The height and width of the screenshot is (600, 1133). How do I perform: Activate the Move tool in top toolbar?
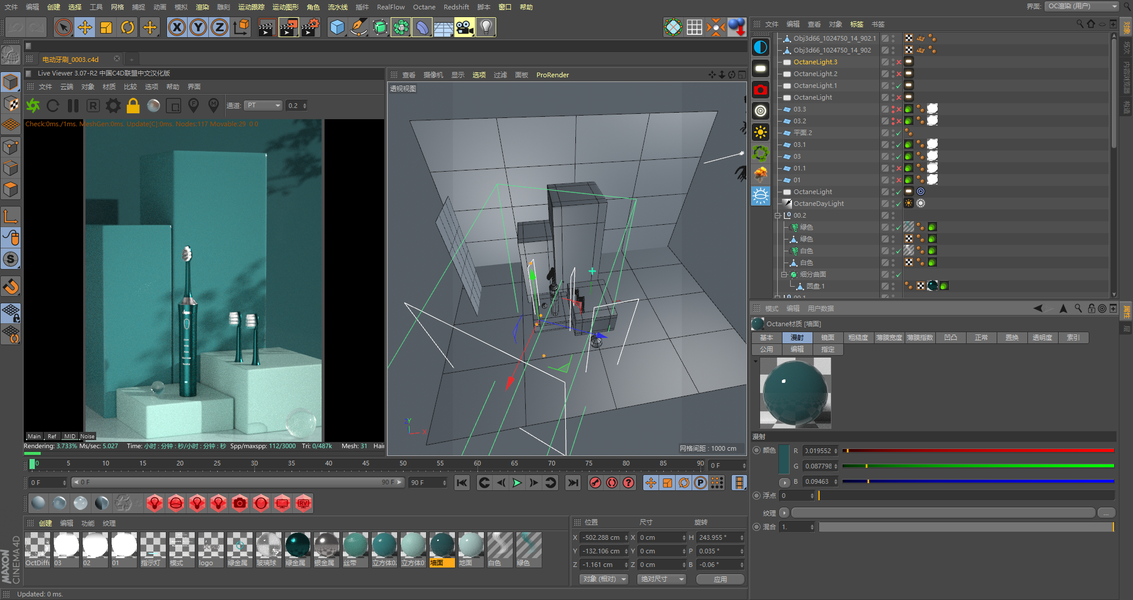(85, 27)
